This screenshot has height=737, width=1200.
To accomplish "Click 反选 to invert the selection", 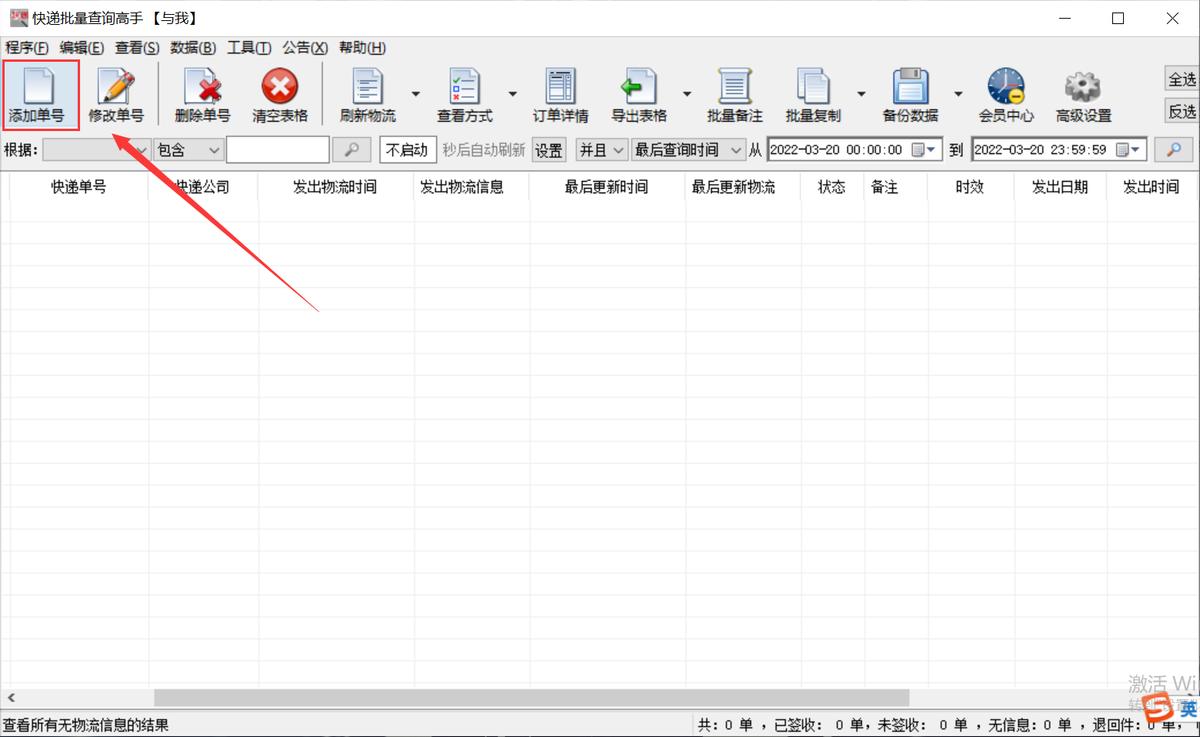I will pyautogui.click(x=1180, y=112).
